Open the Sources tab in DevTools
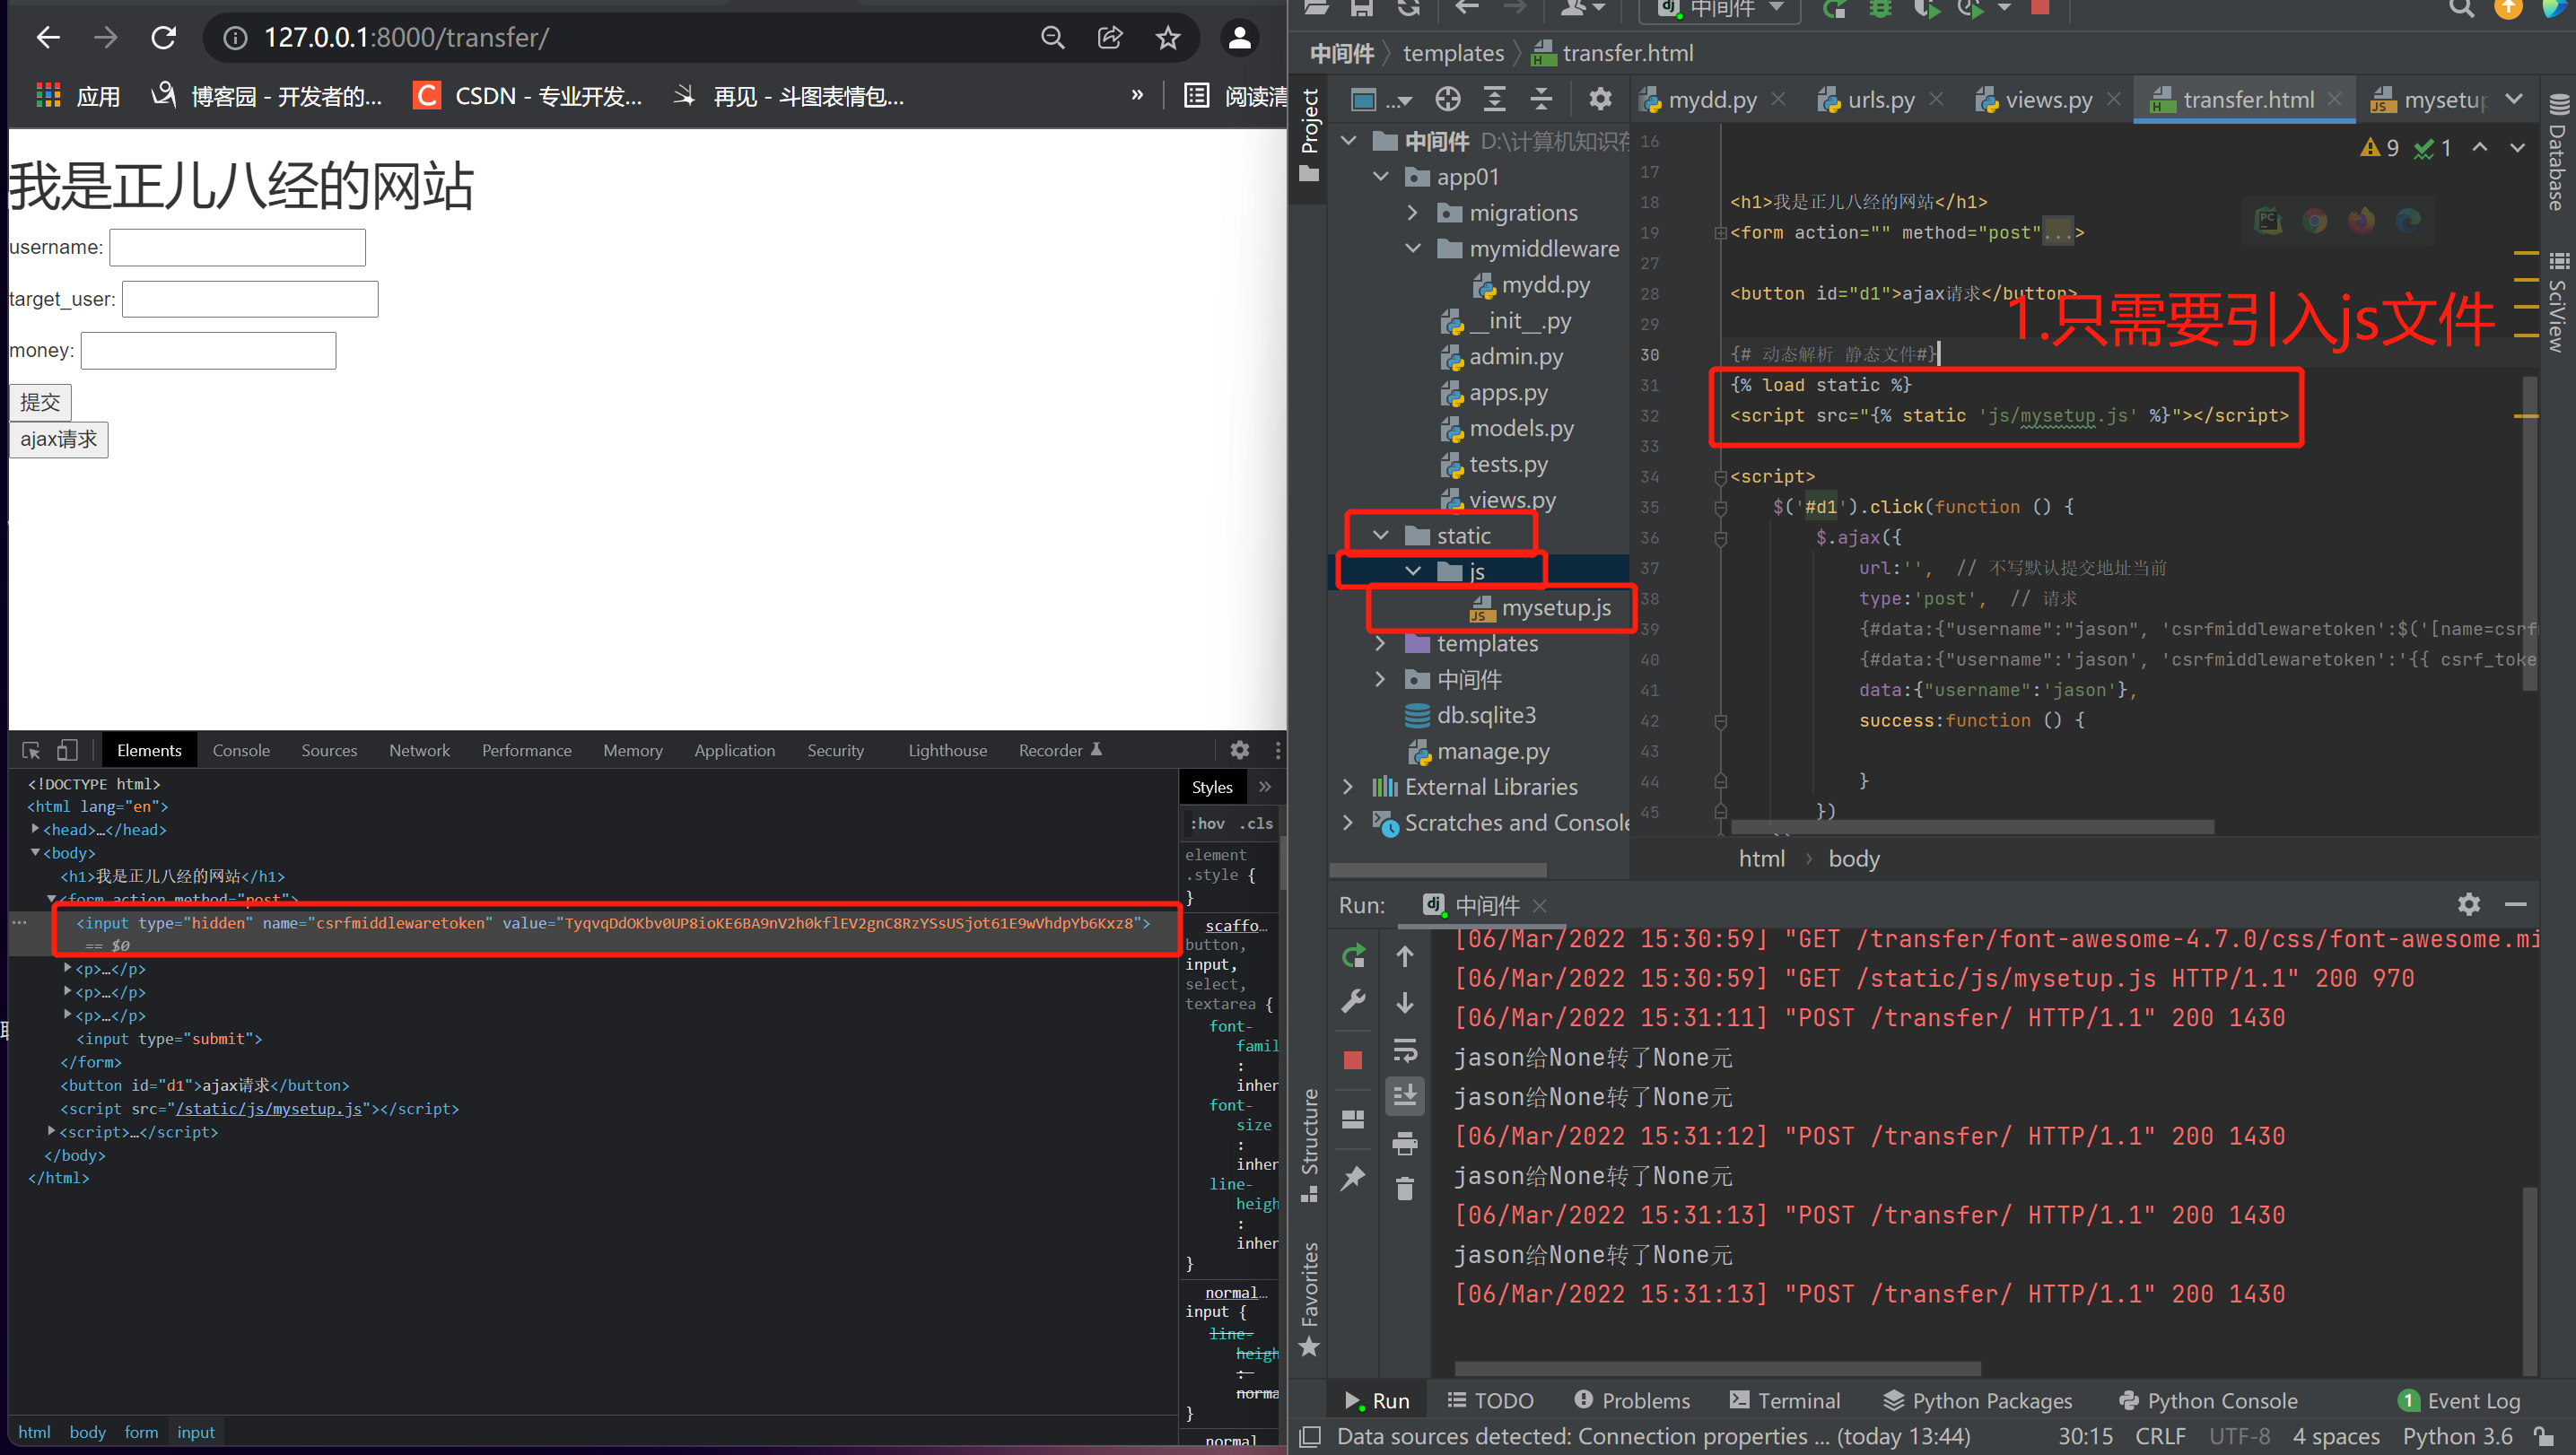Viewport: 2576px width, 1455px height. click(329, 750)
